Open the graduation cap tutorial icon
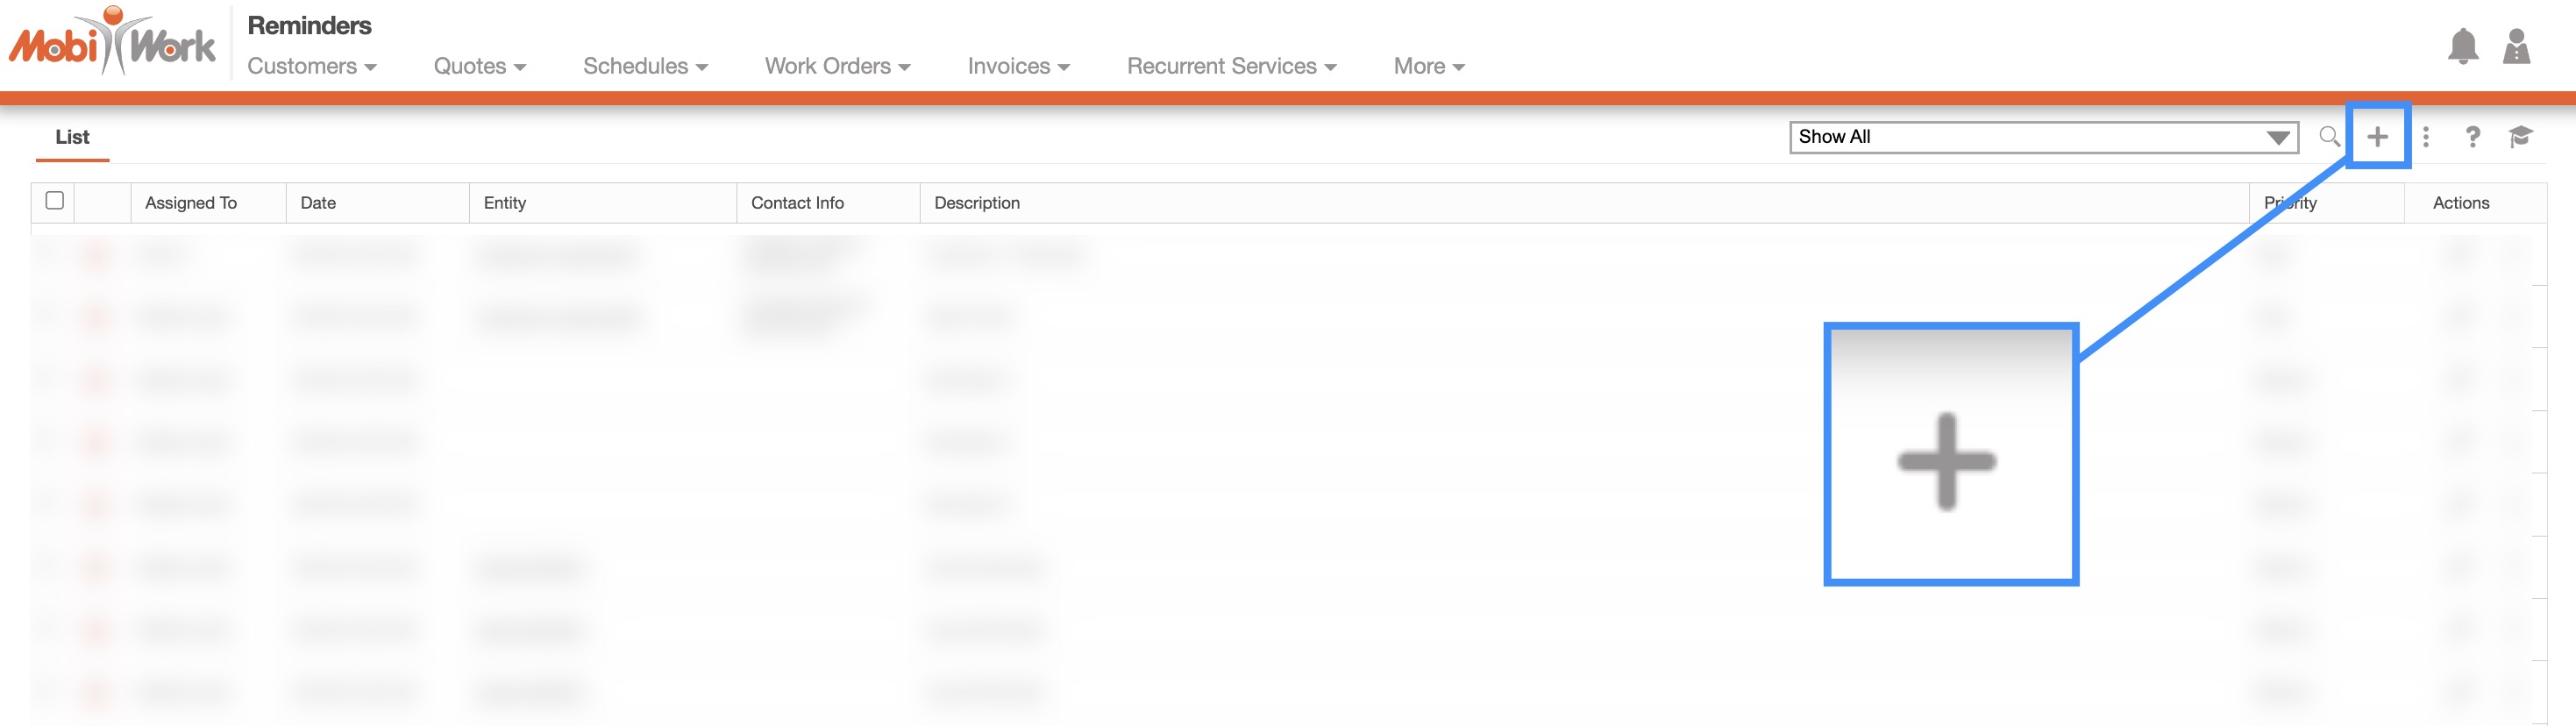 pos(2520,137)
